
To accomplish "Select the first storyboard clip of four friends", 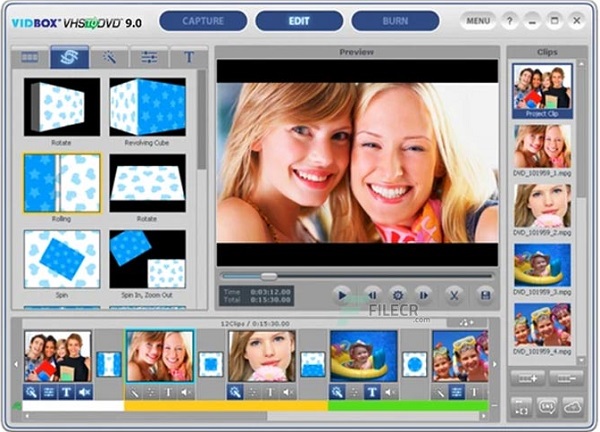I will [58, 356].
